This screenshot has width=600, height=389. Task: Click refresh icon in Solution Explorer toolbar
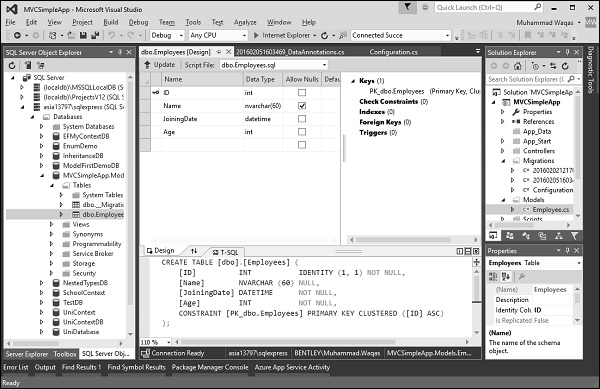[565, 66]
